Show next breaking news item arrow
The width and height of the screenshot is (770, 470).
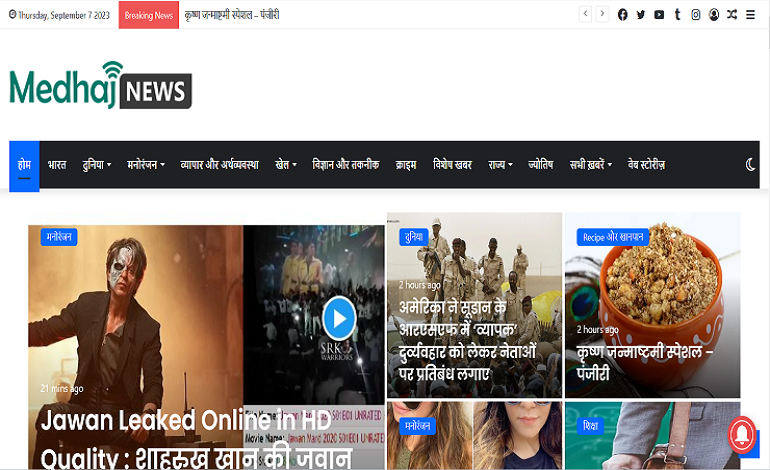602,14
